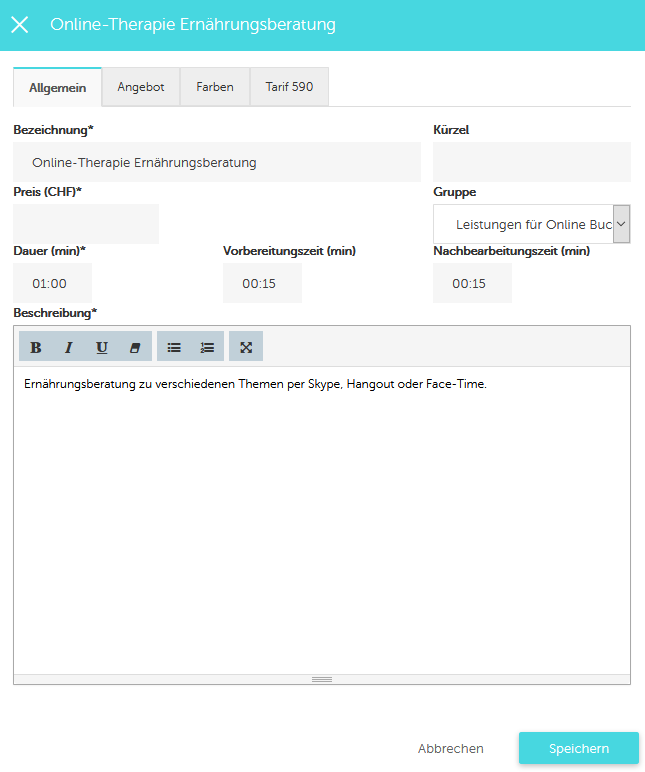Toggle italic text formatting
The width and height of the screenshot is (645, 772).
point(69,347)
